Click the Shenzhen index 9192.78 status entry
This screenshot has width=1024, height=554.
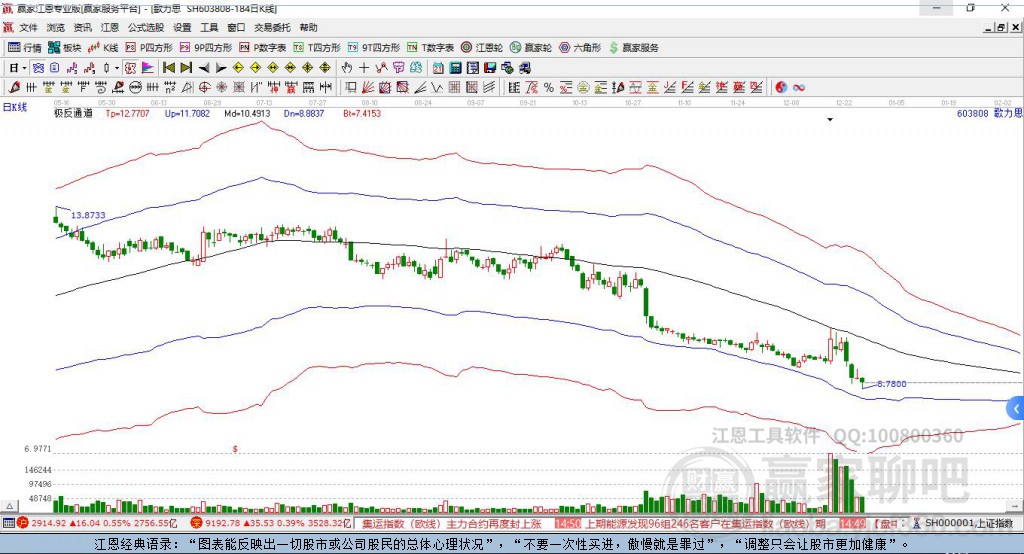[272, 523]
